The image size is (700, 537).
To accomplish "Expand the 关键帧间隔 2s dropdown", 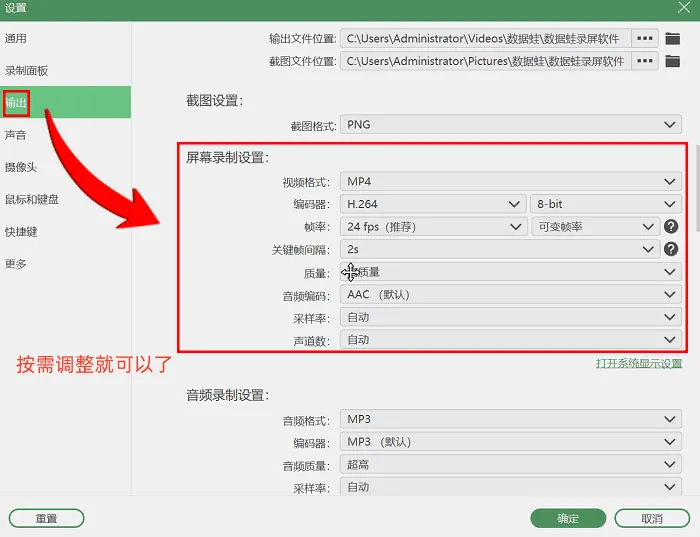I will point(500,249).
